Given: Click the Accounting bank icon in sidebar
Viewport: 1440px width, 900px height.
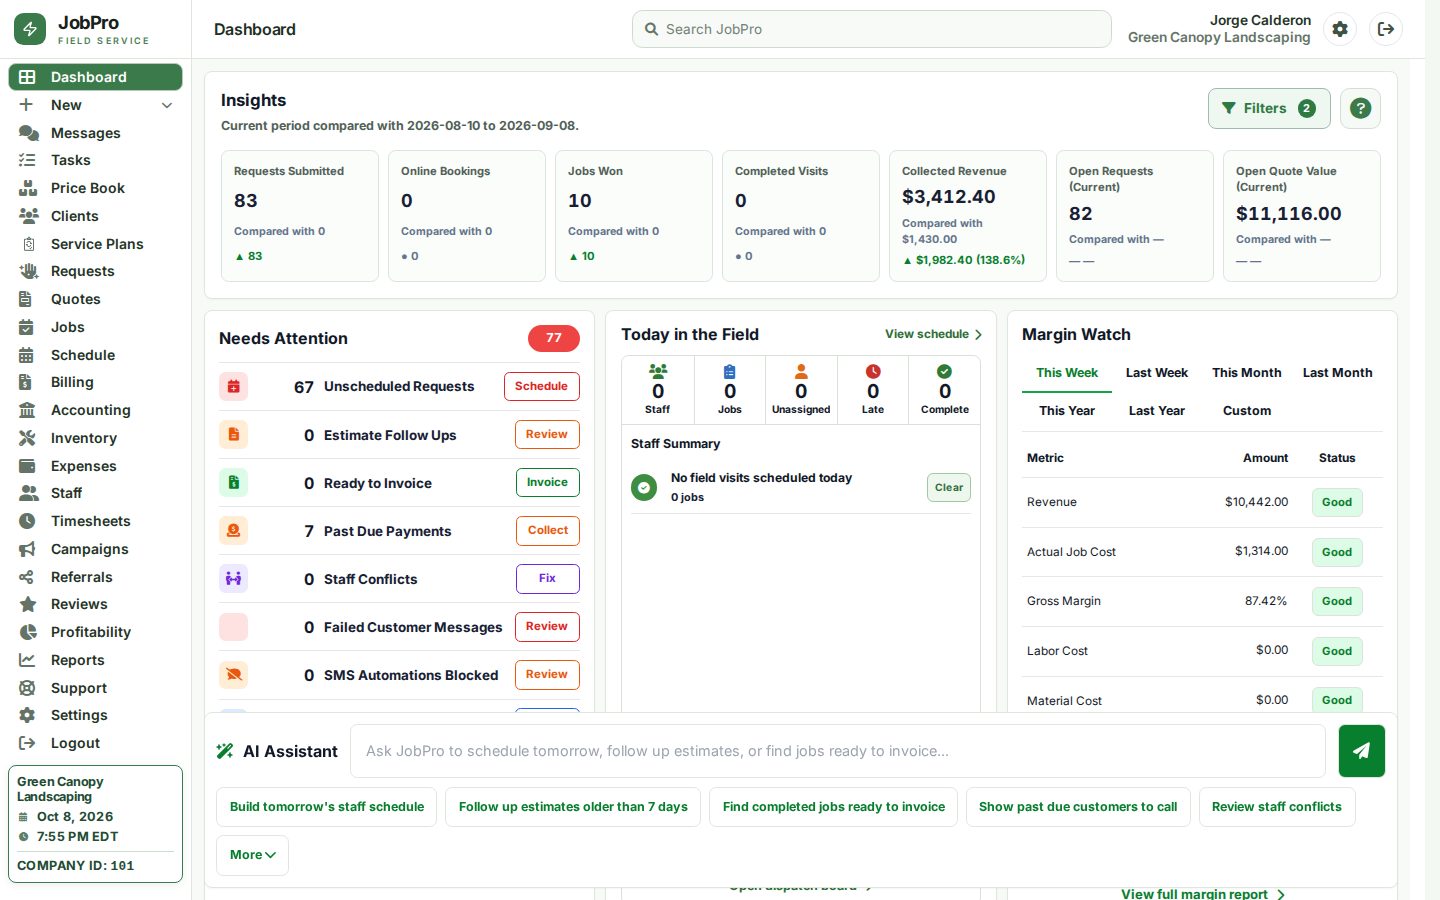Looking at the screenshot, I should pyautogui.click(x=27, y=410).
